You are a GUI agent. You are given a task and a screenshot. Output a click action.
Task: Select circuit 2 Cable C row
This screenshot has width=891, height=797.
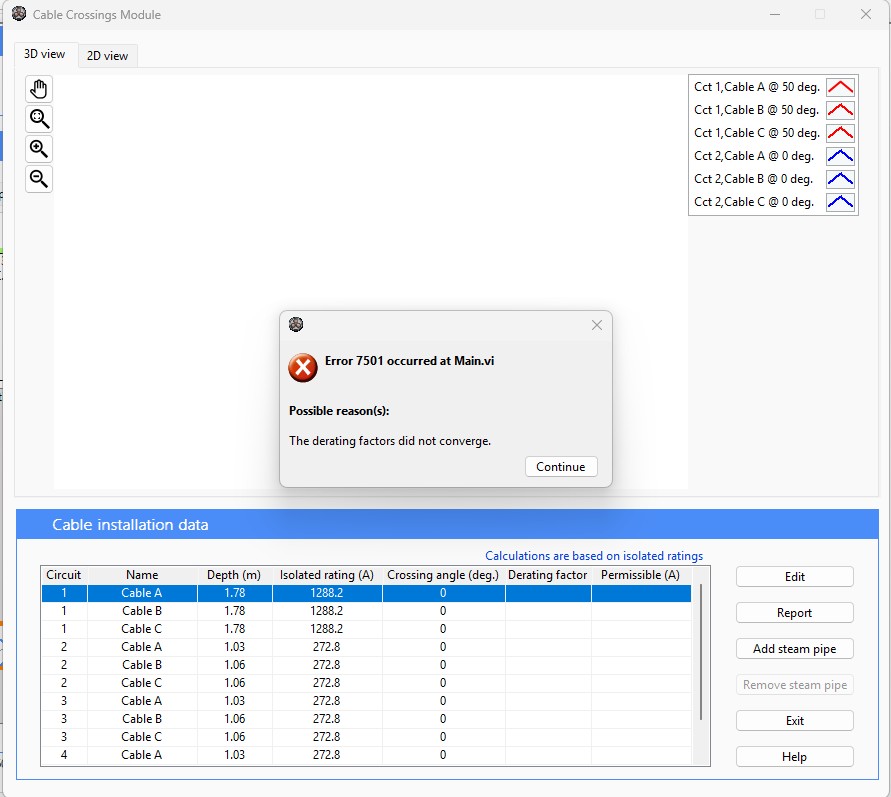[x=367, y=683]
